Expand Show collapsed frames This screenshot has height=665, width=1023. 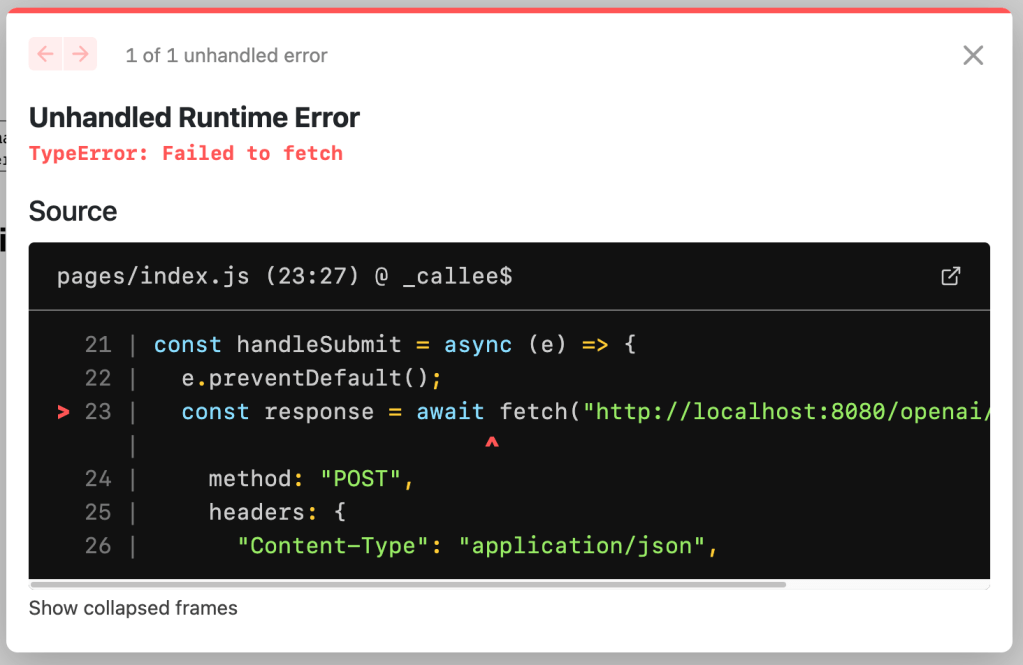[x=133, y=608]
